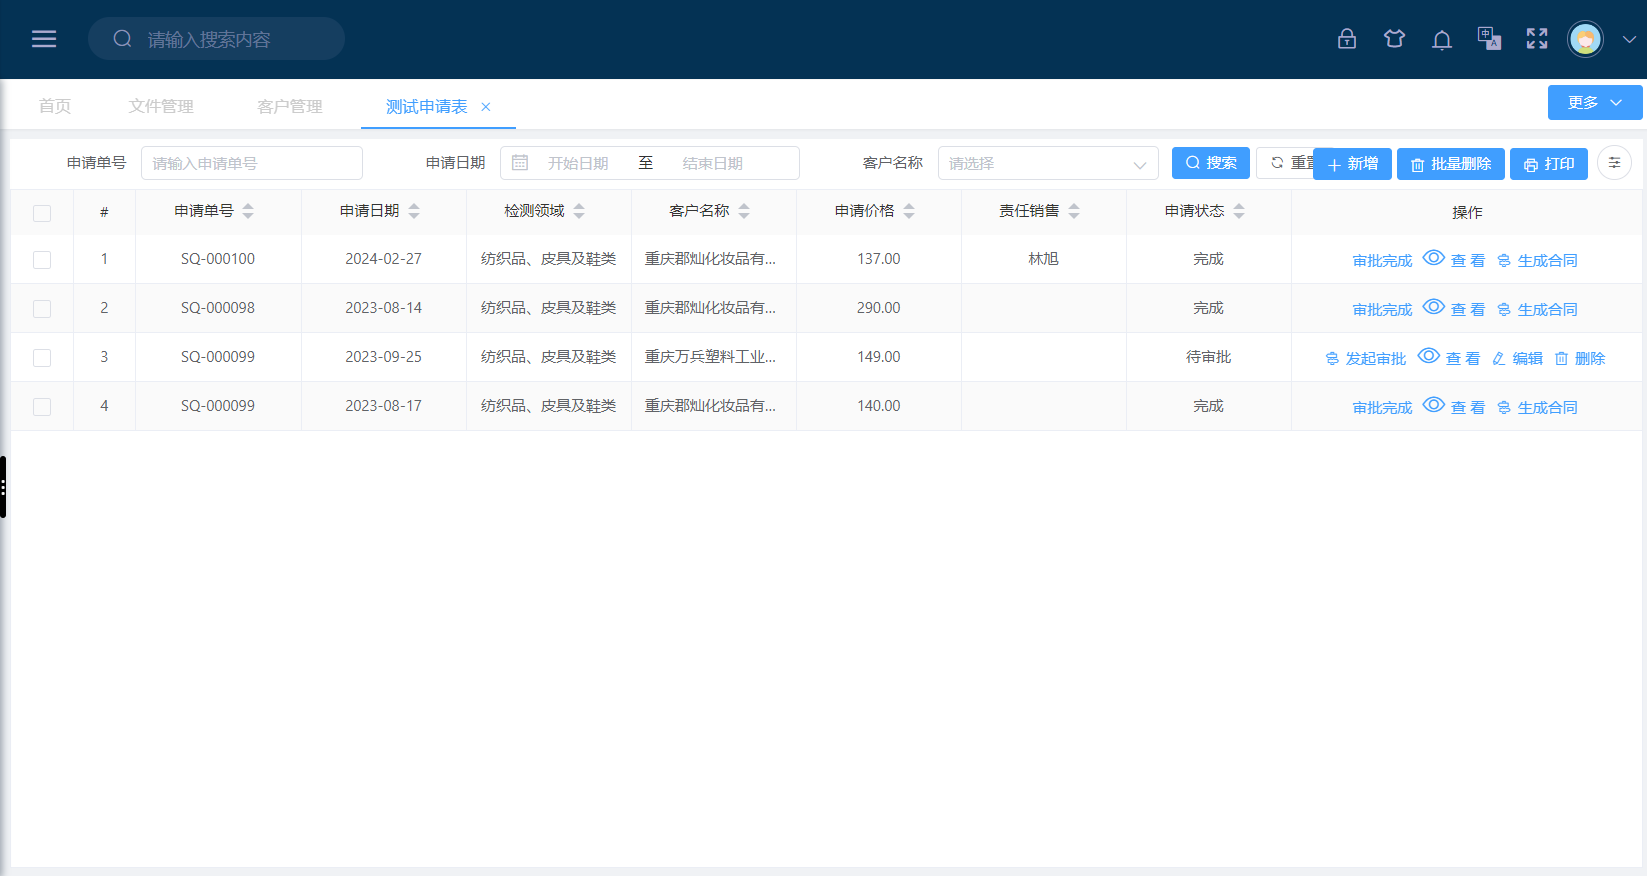Click the language translate icon
1647x876 pixels.
(1489, 39)
